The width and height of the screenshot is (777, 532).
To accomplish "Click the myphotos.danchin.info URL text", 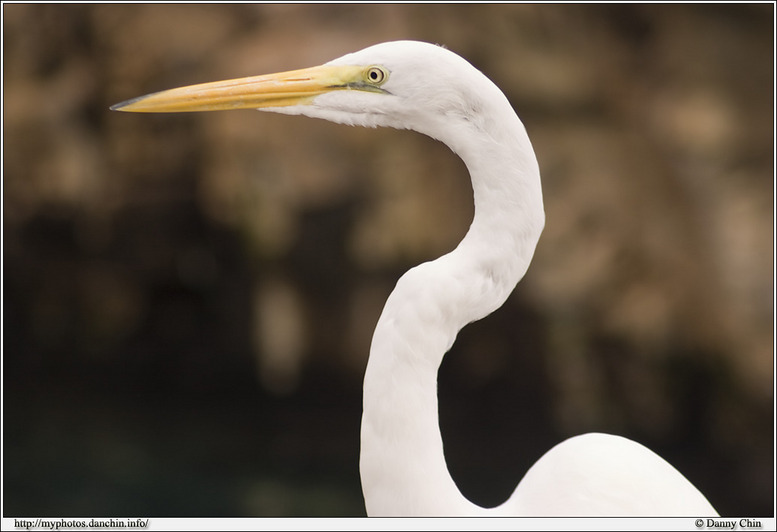I will coord(81,524).
